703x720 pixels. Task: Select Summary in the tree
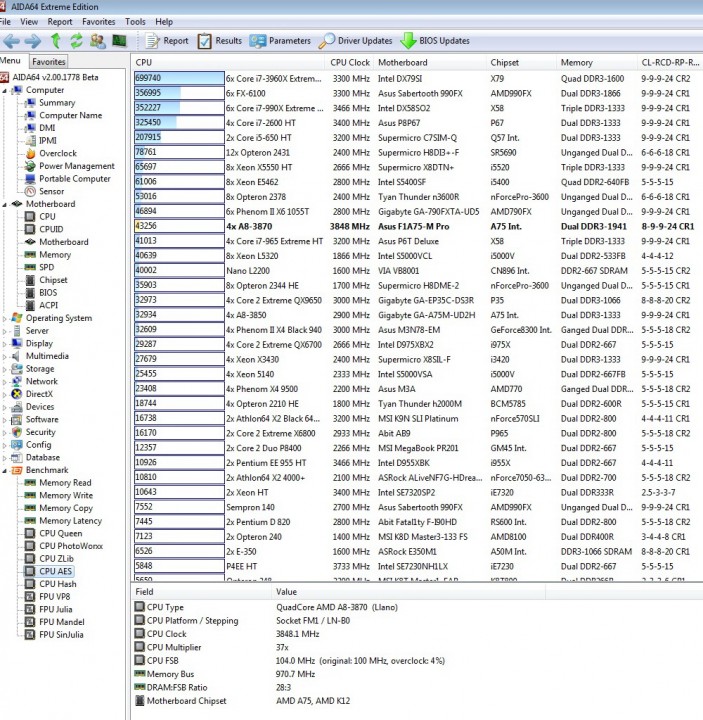[57, 103]
